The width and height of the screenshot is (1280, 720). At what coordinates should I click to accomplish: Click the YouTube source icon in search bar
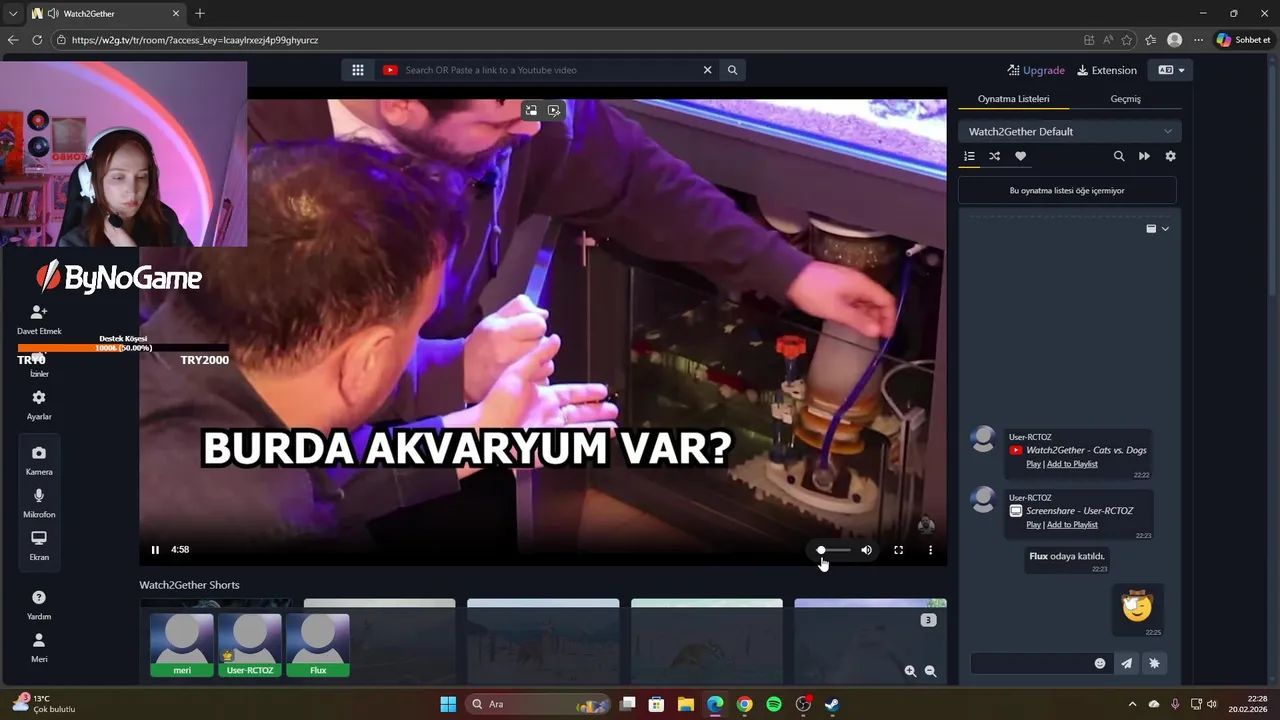tap(390, 70)
